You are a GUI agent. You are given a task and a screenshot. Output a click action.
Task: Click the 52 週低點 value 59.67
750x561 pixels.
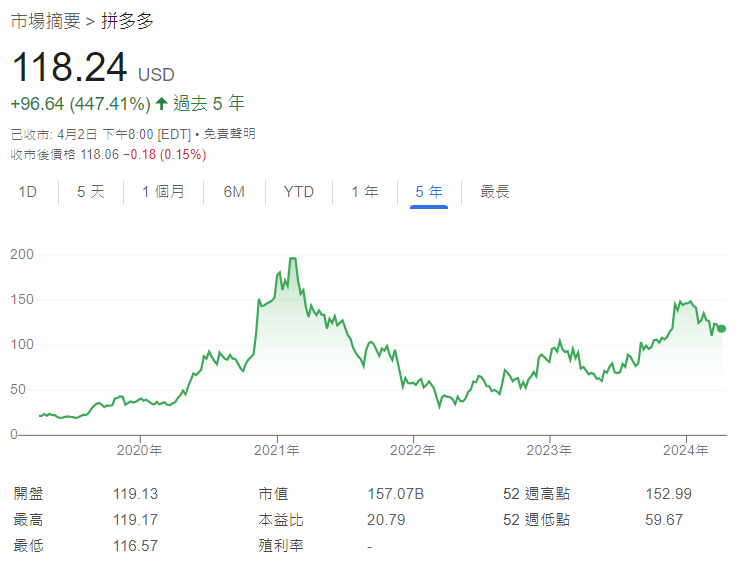point(664,519)
